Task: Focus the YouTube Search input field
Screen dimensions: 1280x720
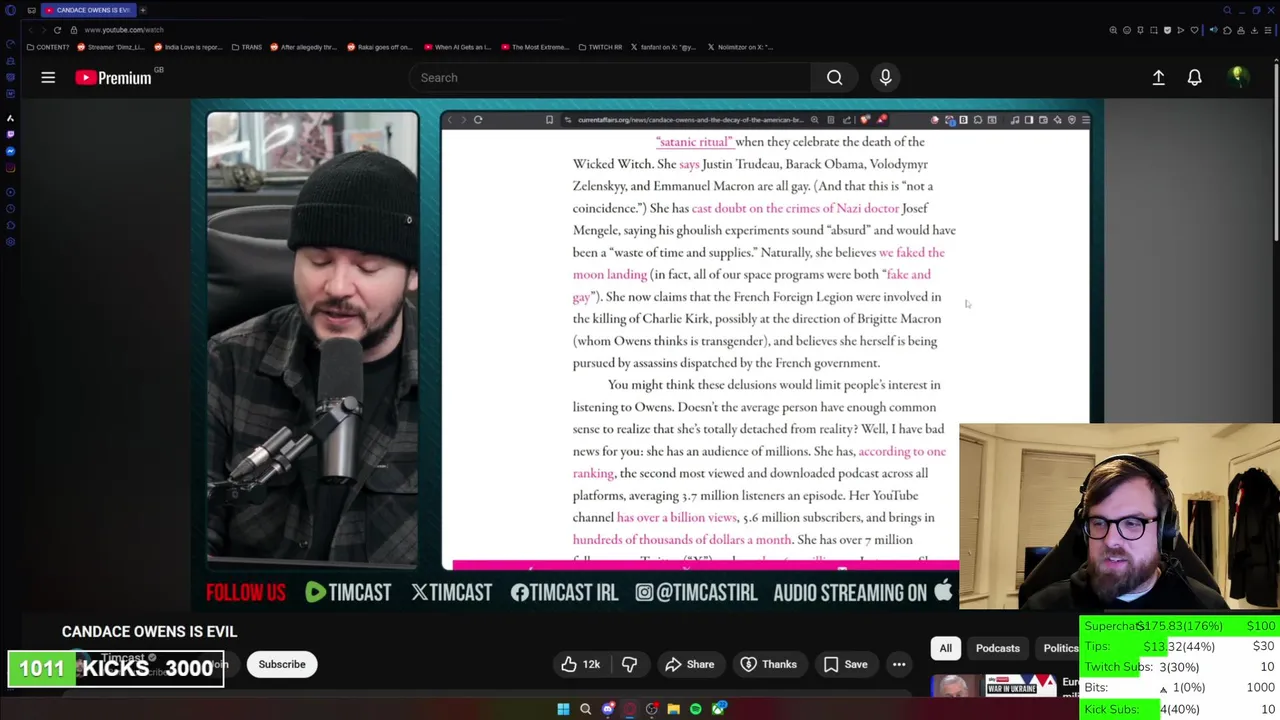Action: (610, 77)
